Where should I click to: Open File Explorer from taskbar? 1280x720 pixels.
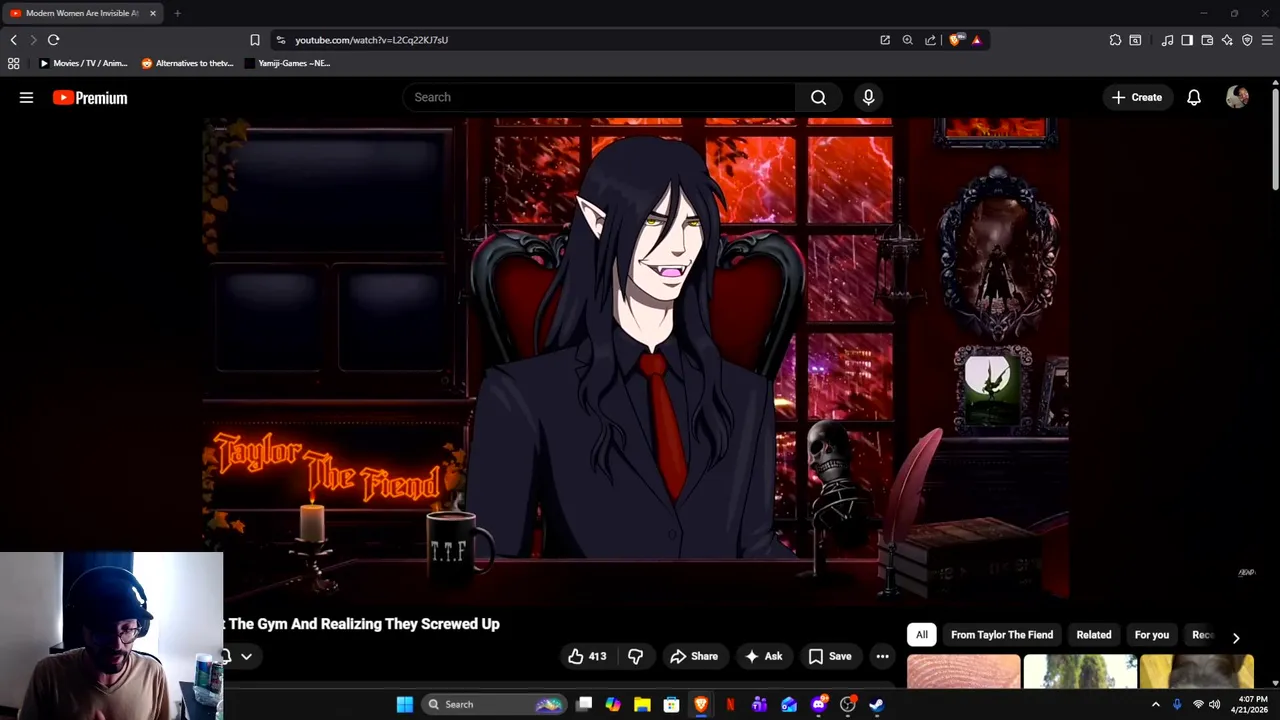tap(642, 704)
